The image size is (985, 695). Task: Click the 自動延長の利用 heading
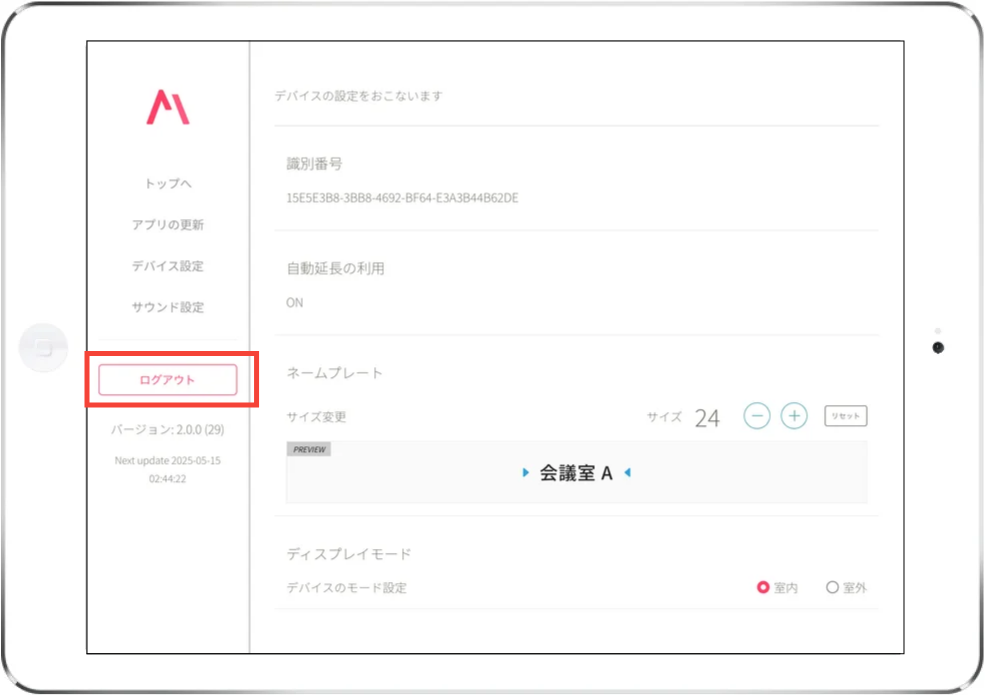335,268
